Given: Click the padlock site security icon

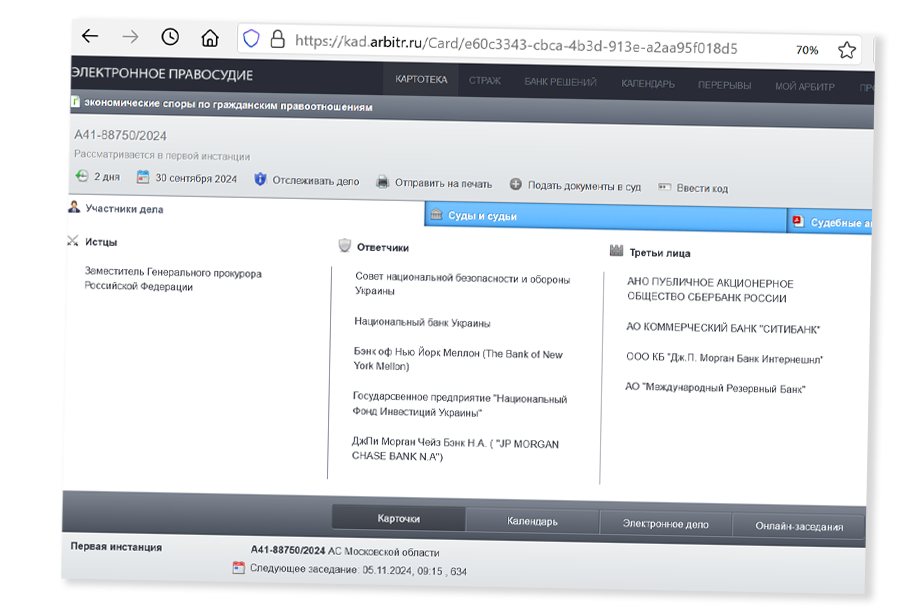Looking at the screenshot, I should click(x=278, y=39).
